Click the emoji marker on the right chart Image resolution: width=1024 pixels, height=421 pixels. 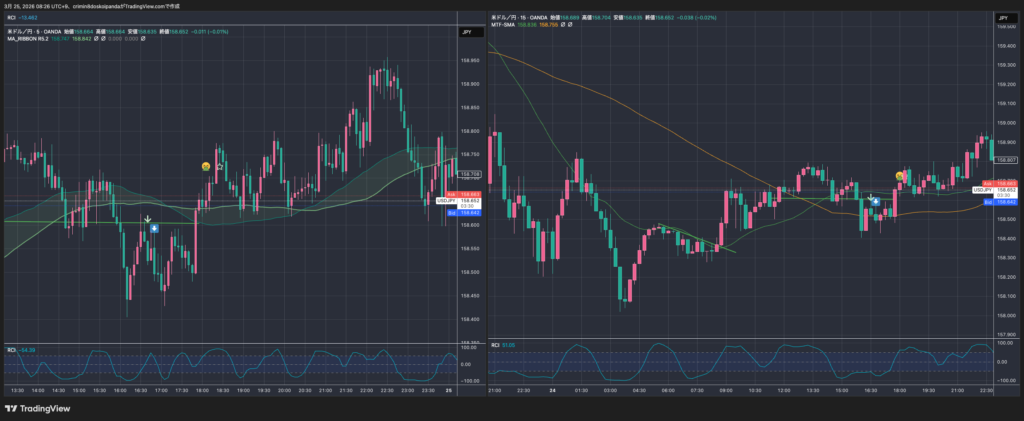tap(900, 176)
